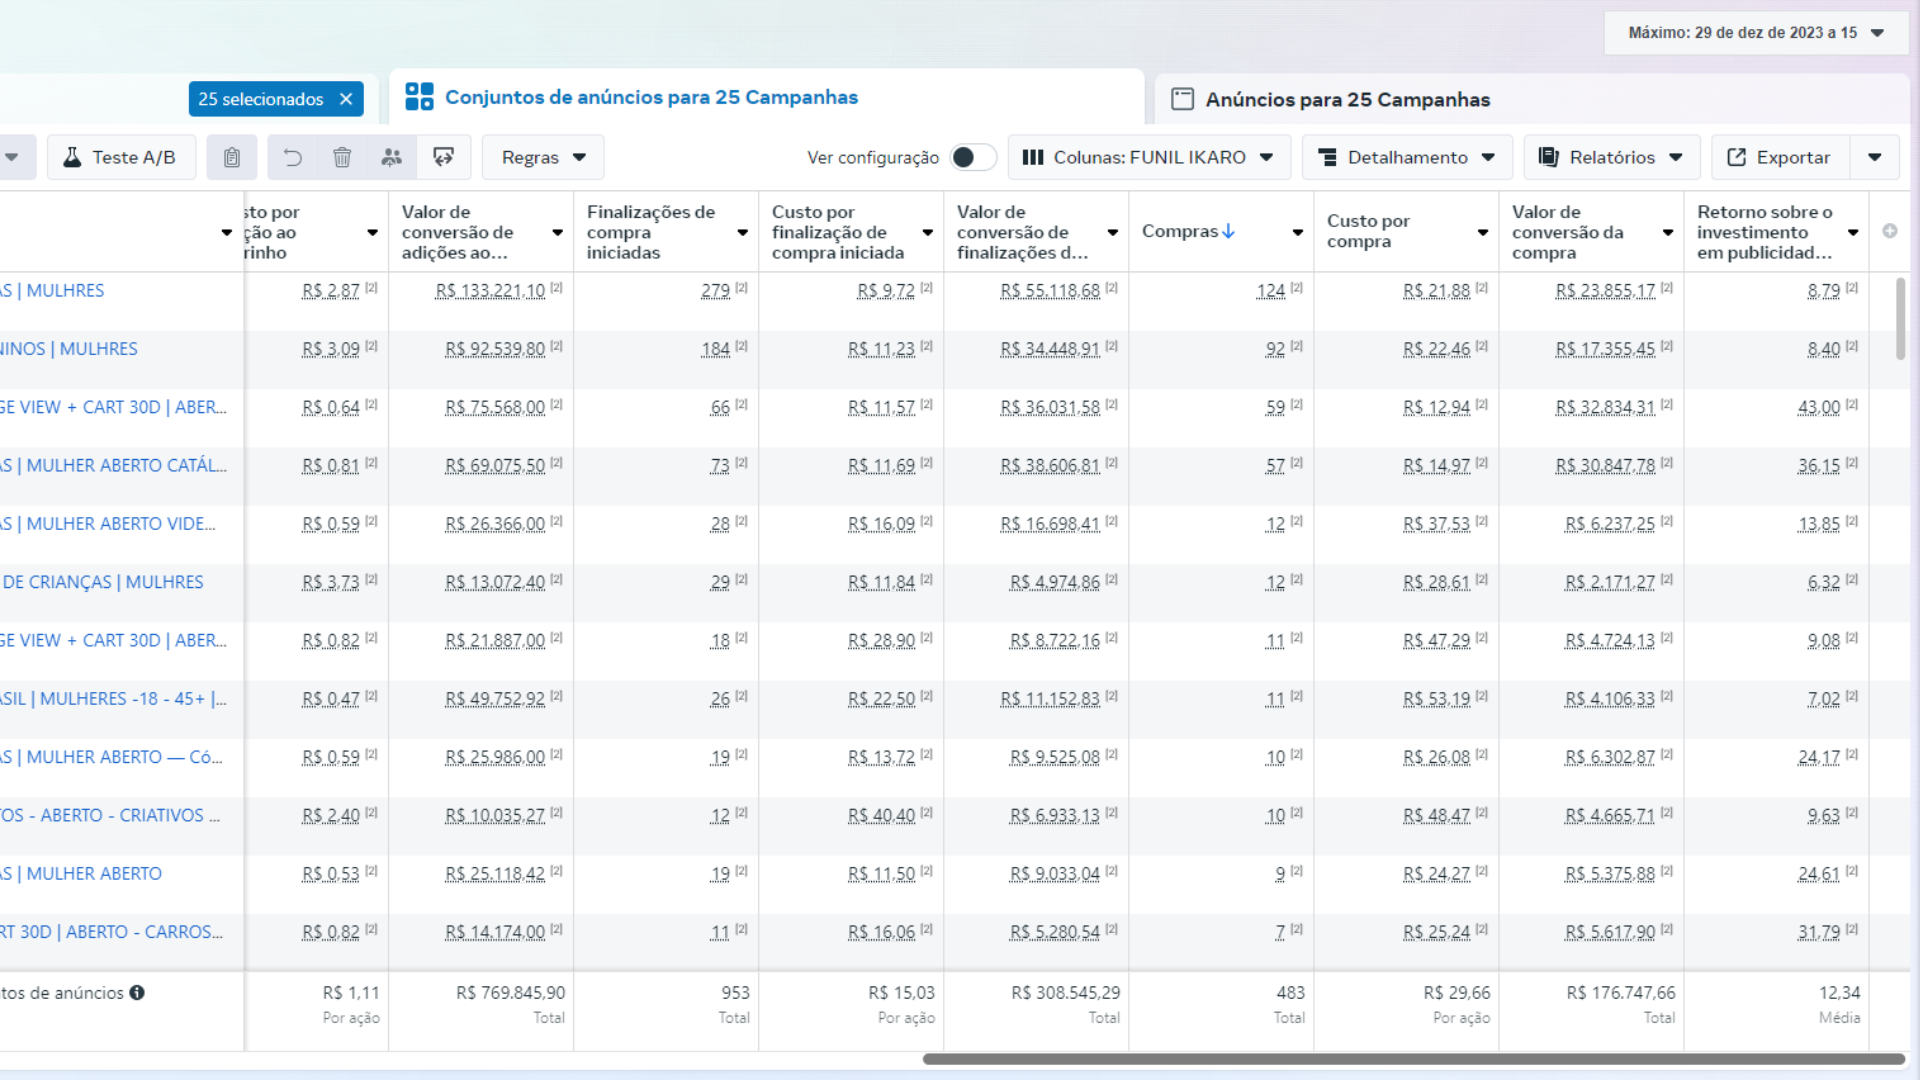The height and width of the screenshot is (1080, 1920).
Task: Open the Relatórios dropdown
Action: 1612,157
